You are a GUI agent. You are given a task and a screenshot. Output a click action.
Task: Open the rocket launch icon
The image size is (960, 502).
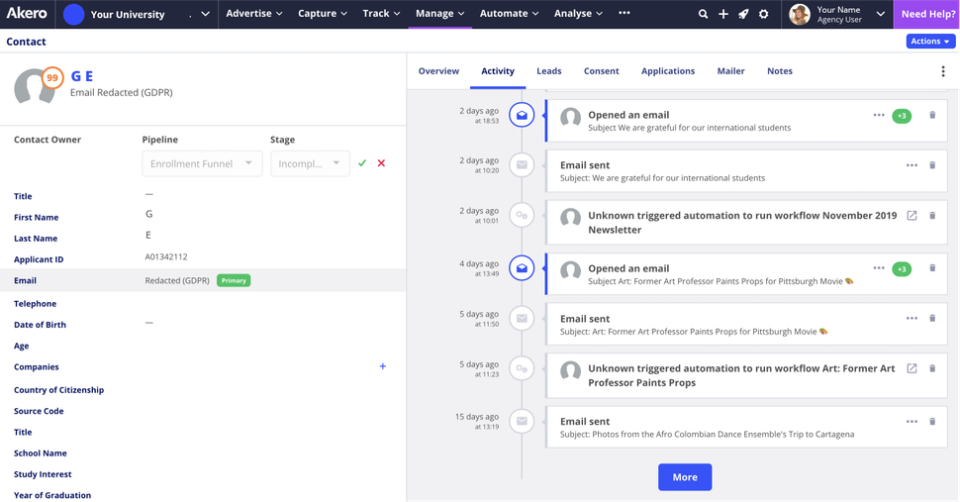[x=743, y=13]
